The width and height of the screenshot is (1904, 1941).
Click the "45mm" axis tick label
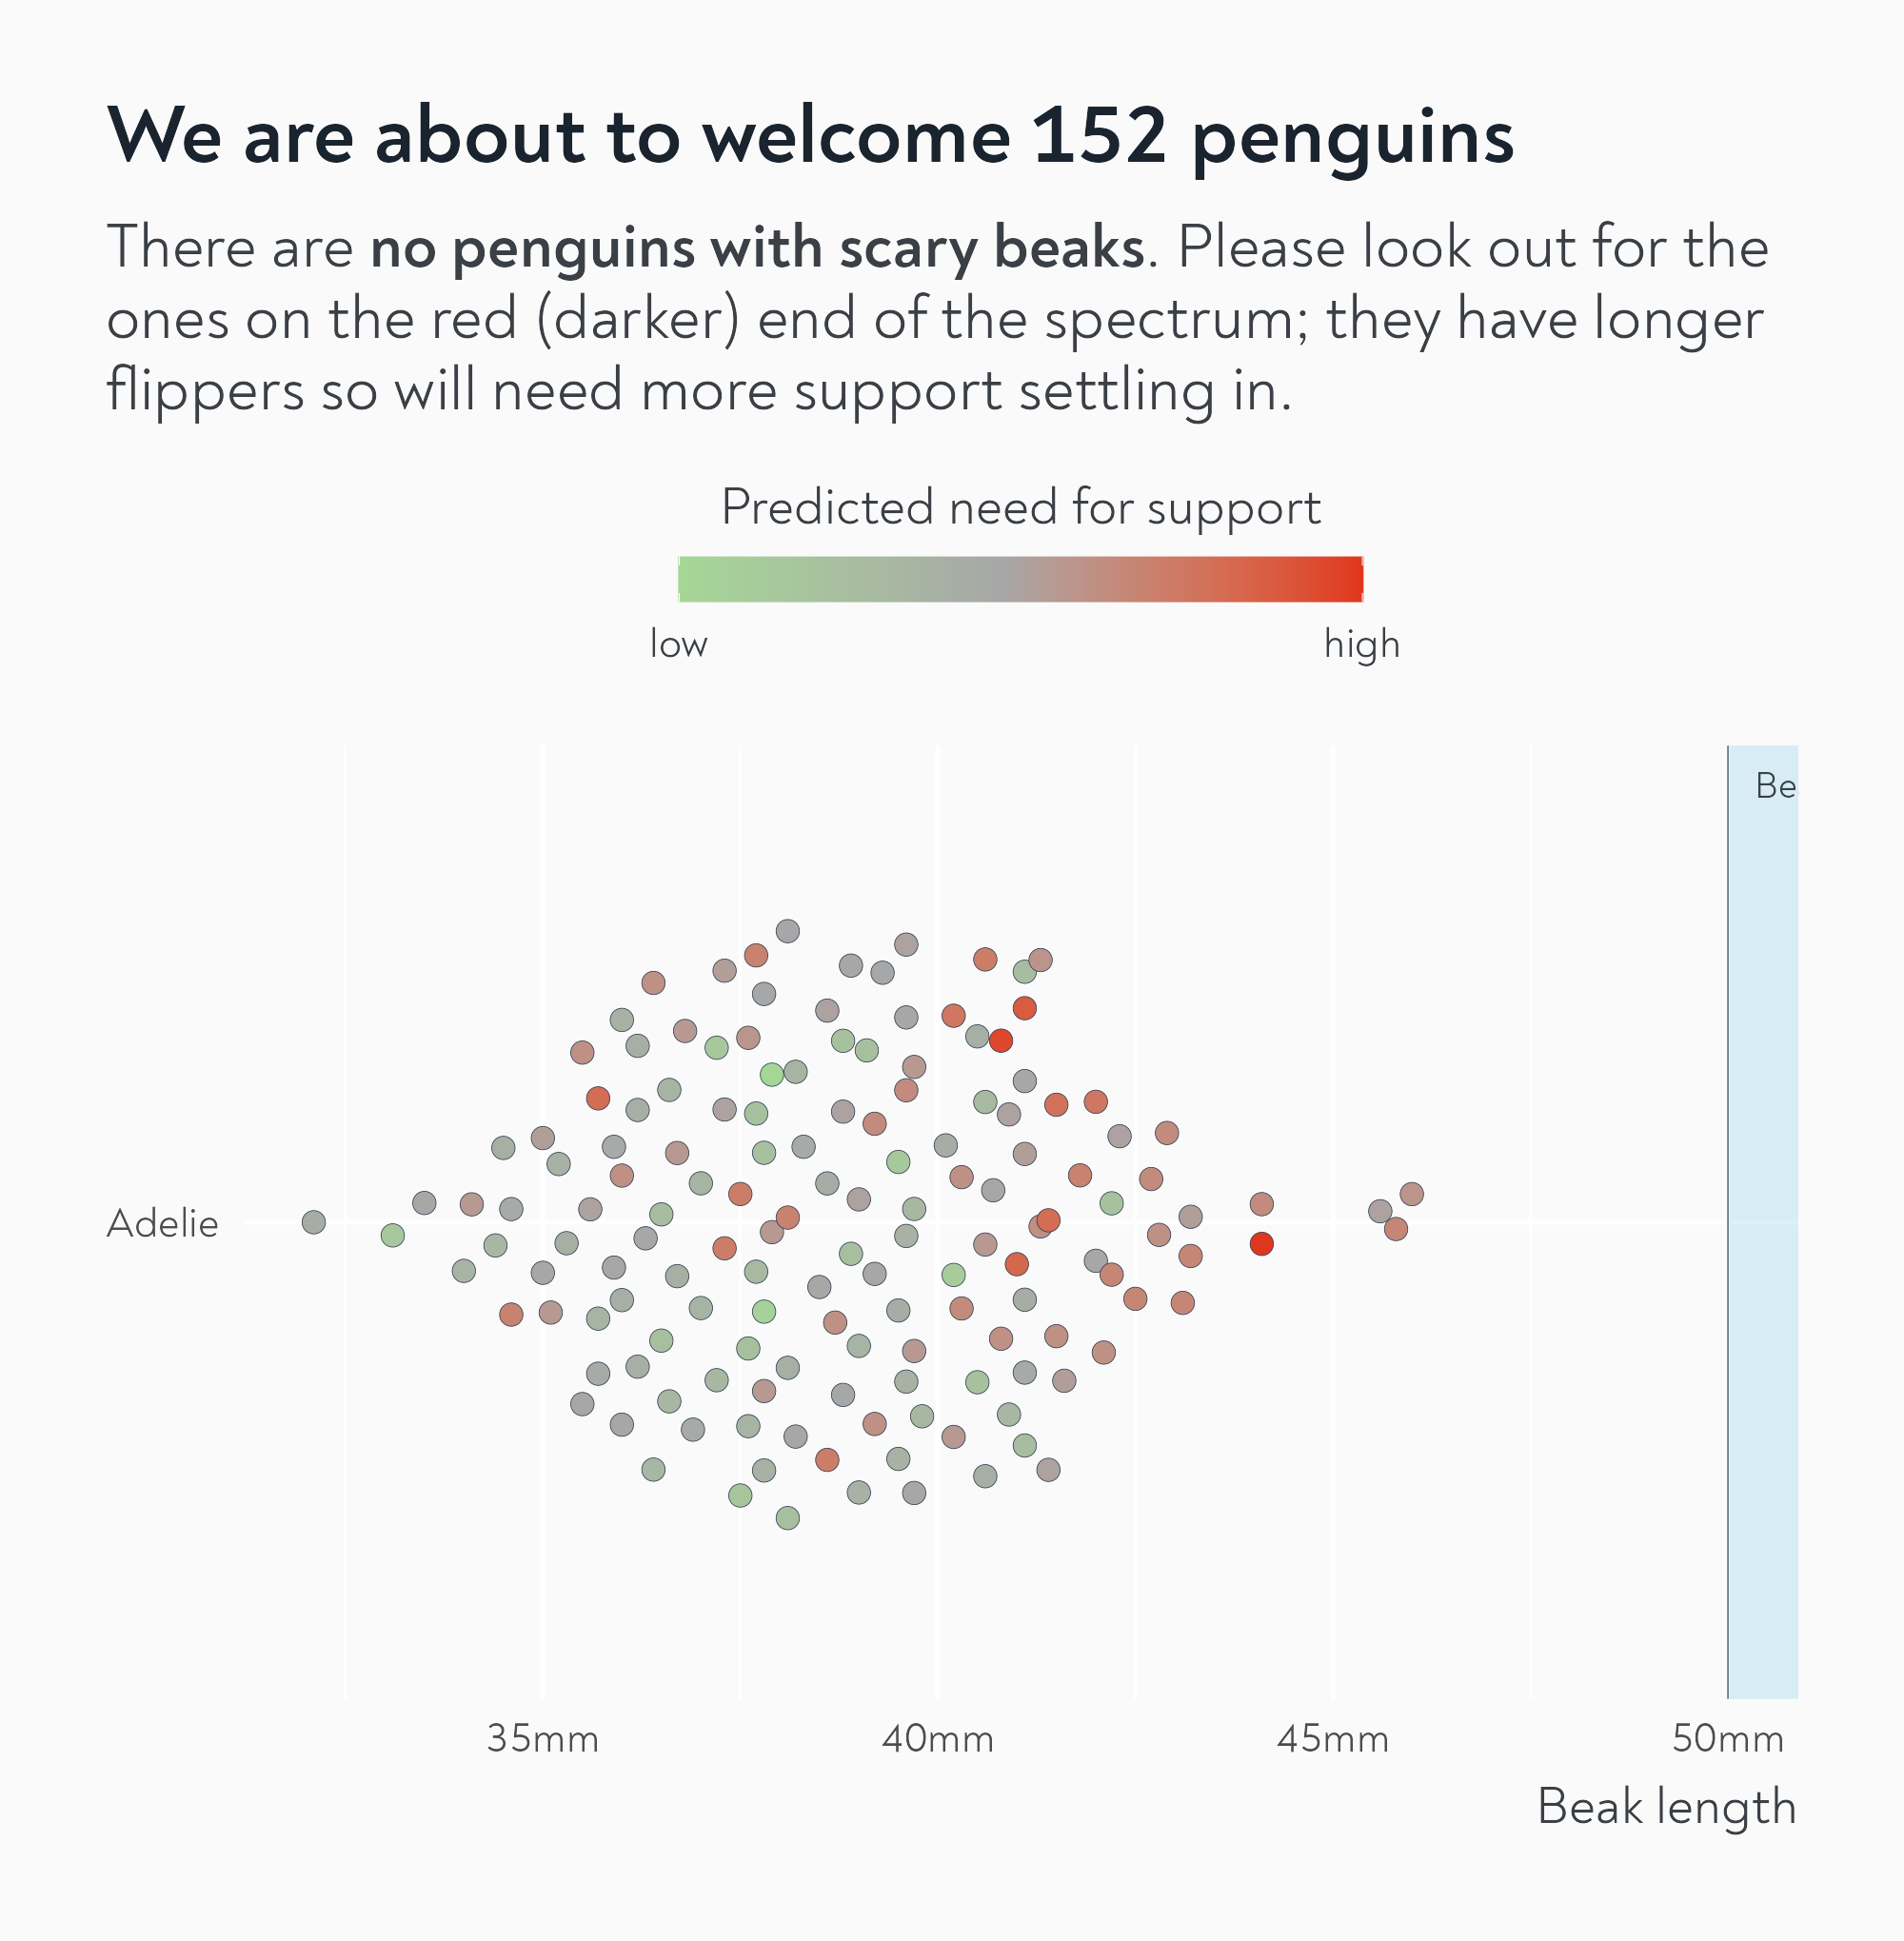pos(1332,1739)
